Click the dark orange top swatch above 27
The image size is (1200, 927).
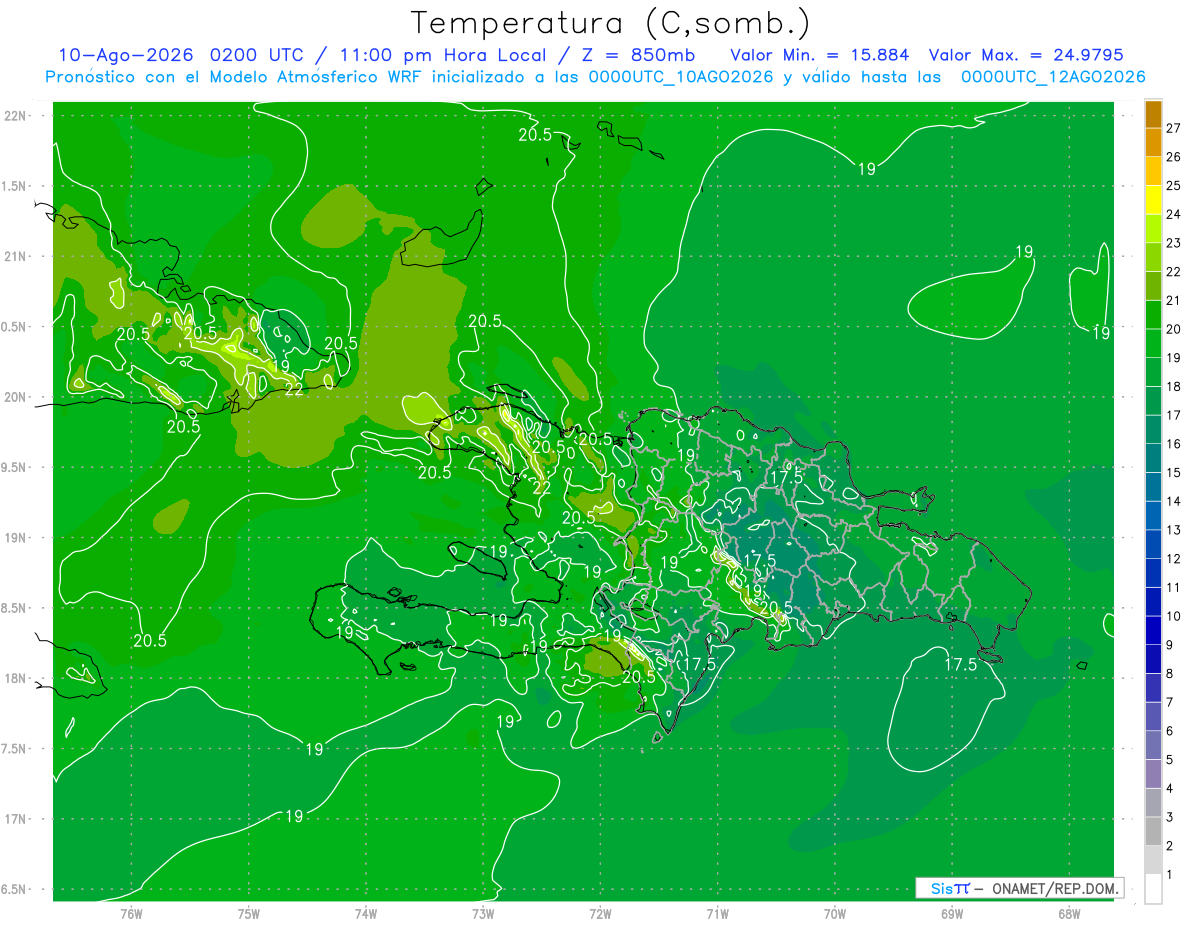(1153, 114)
